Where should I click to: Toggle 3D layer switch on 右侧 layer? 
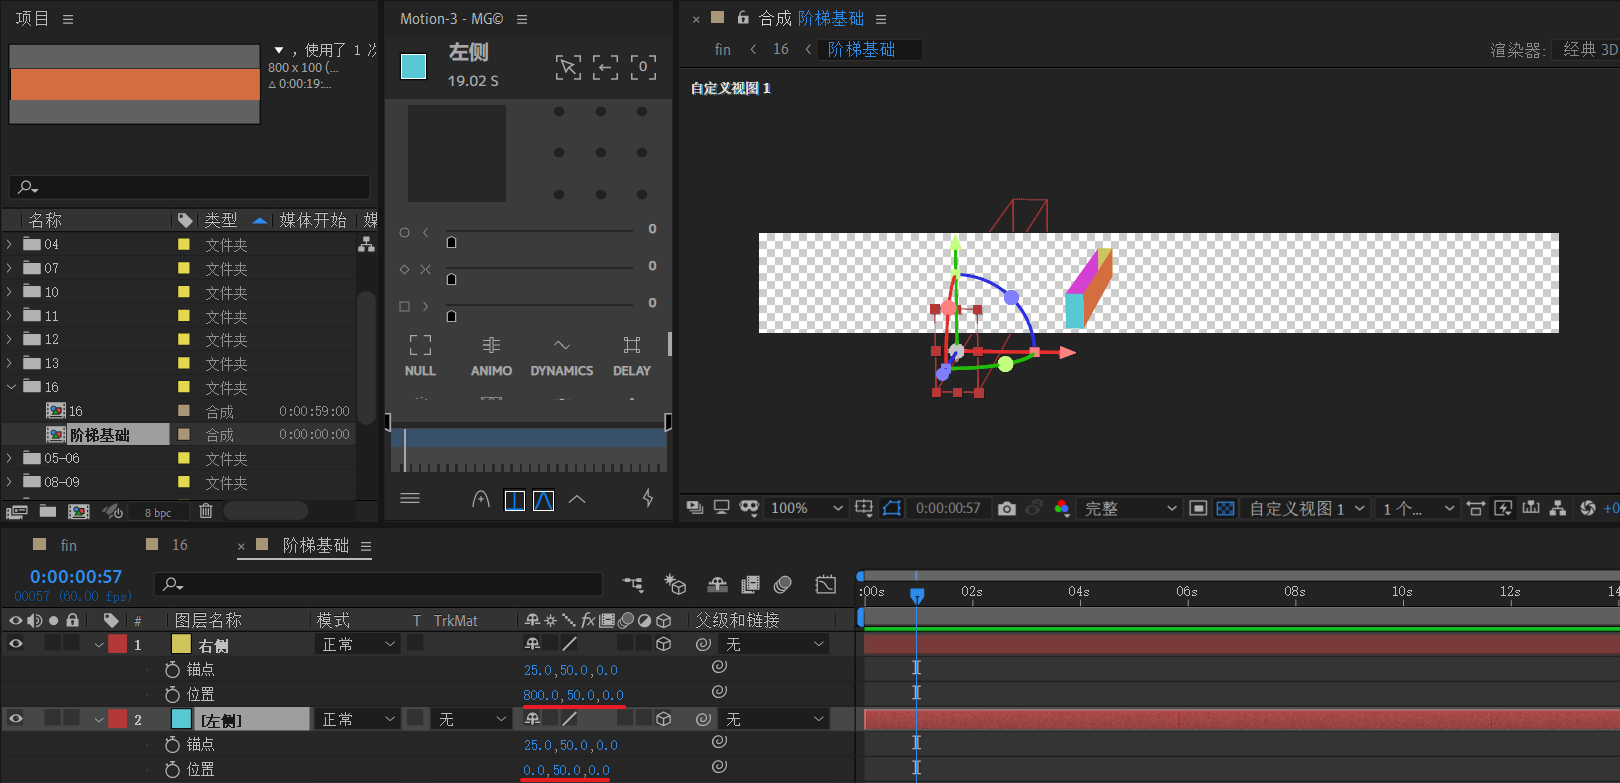click(x=663, y=644)
